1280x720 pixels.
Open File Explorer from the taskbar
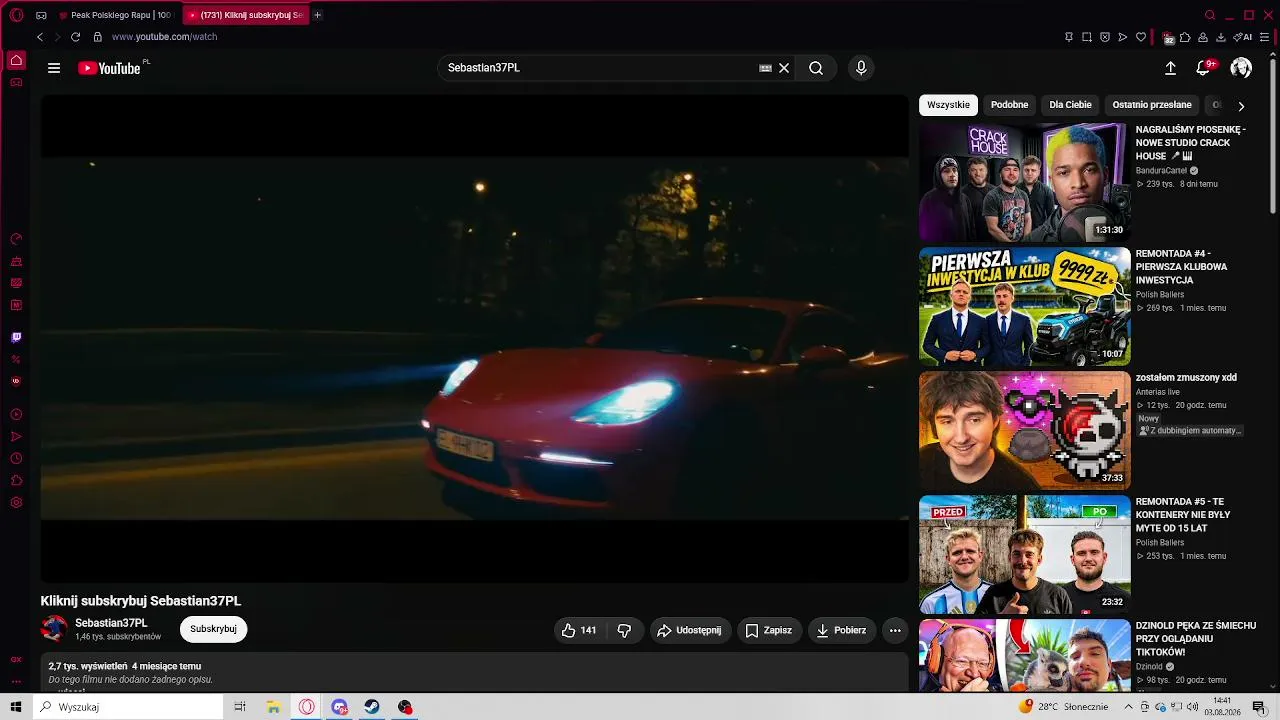[x=273, y=707]
